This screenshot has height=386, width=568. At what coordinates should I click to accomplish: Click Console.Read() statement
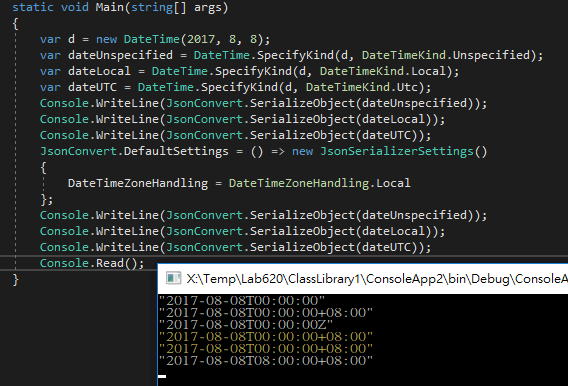point(92,263)
